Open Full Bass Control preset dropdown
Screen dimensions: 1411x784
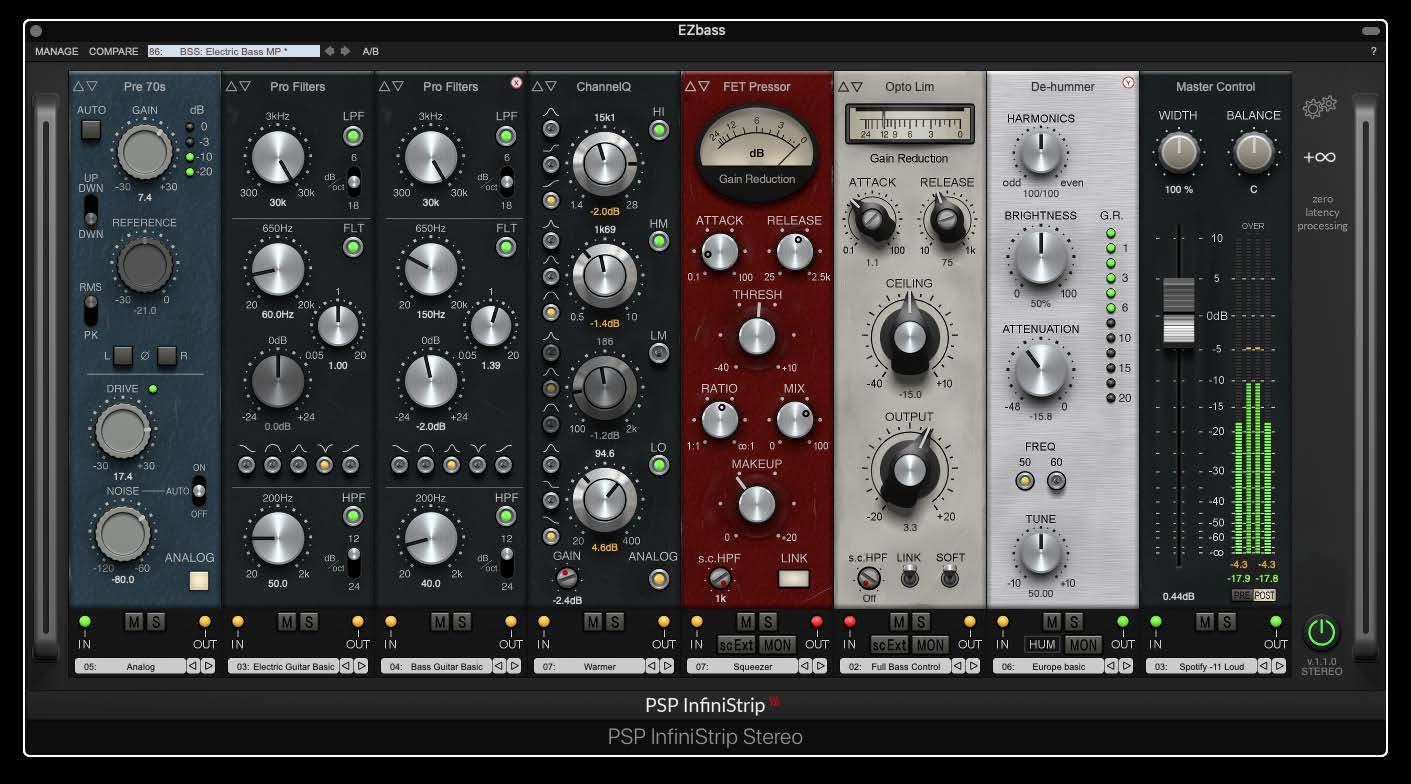[895, 666]
